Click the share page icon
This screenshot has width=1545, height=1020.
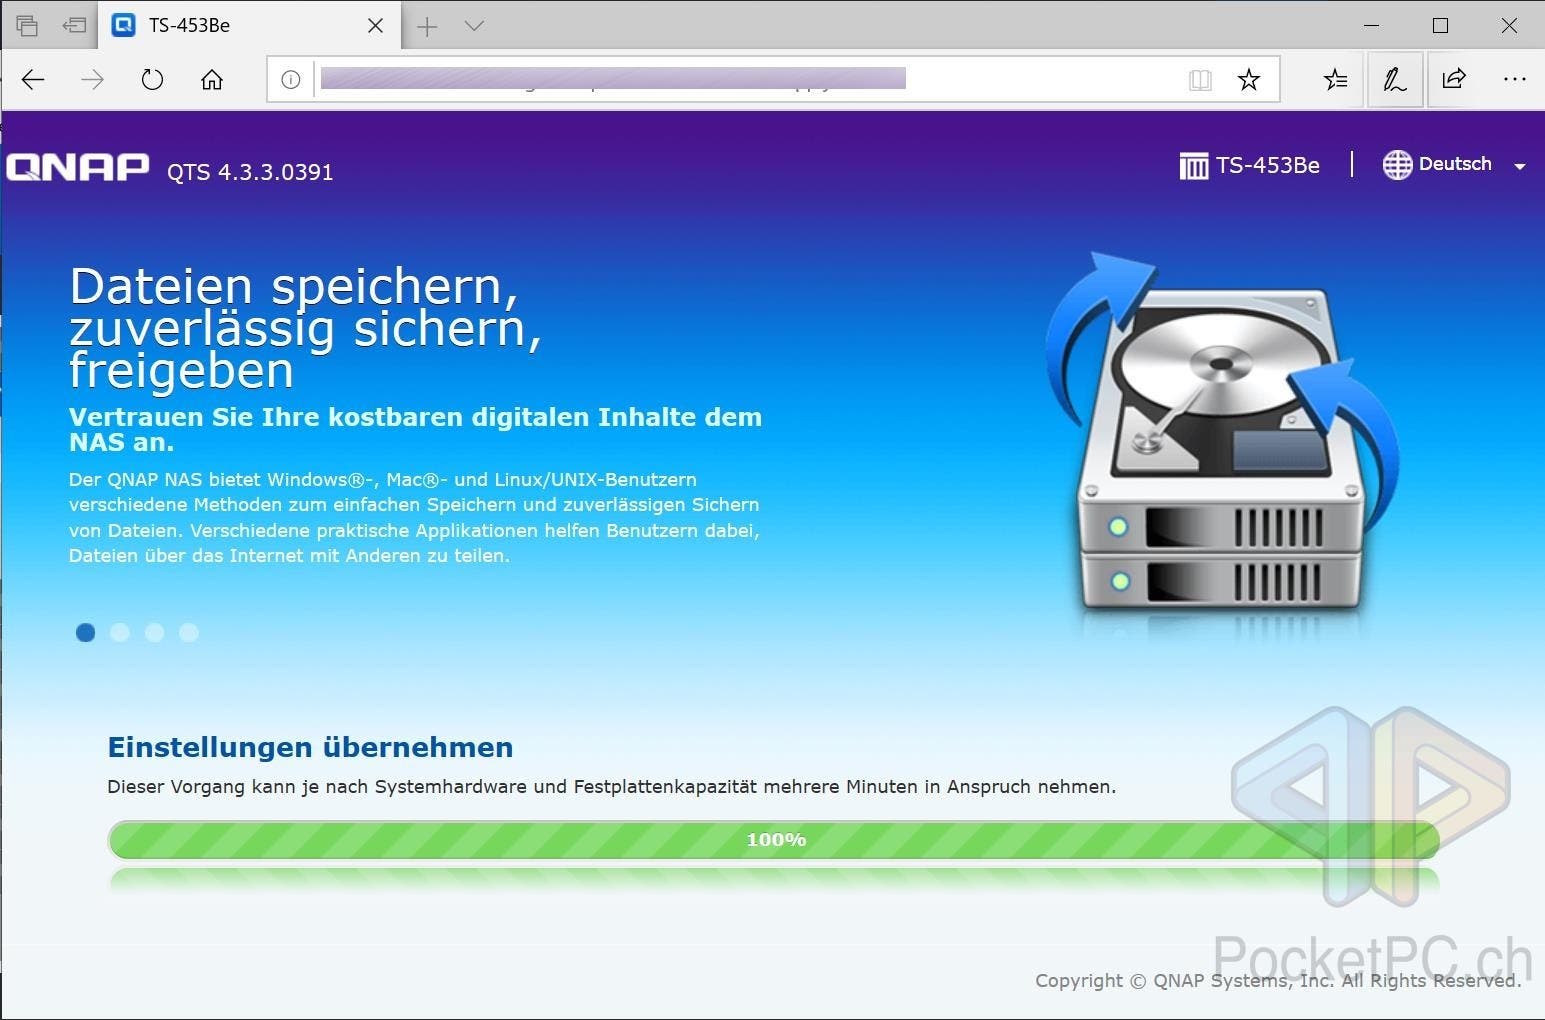(1454, 80)
